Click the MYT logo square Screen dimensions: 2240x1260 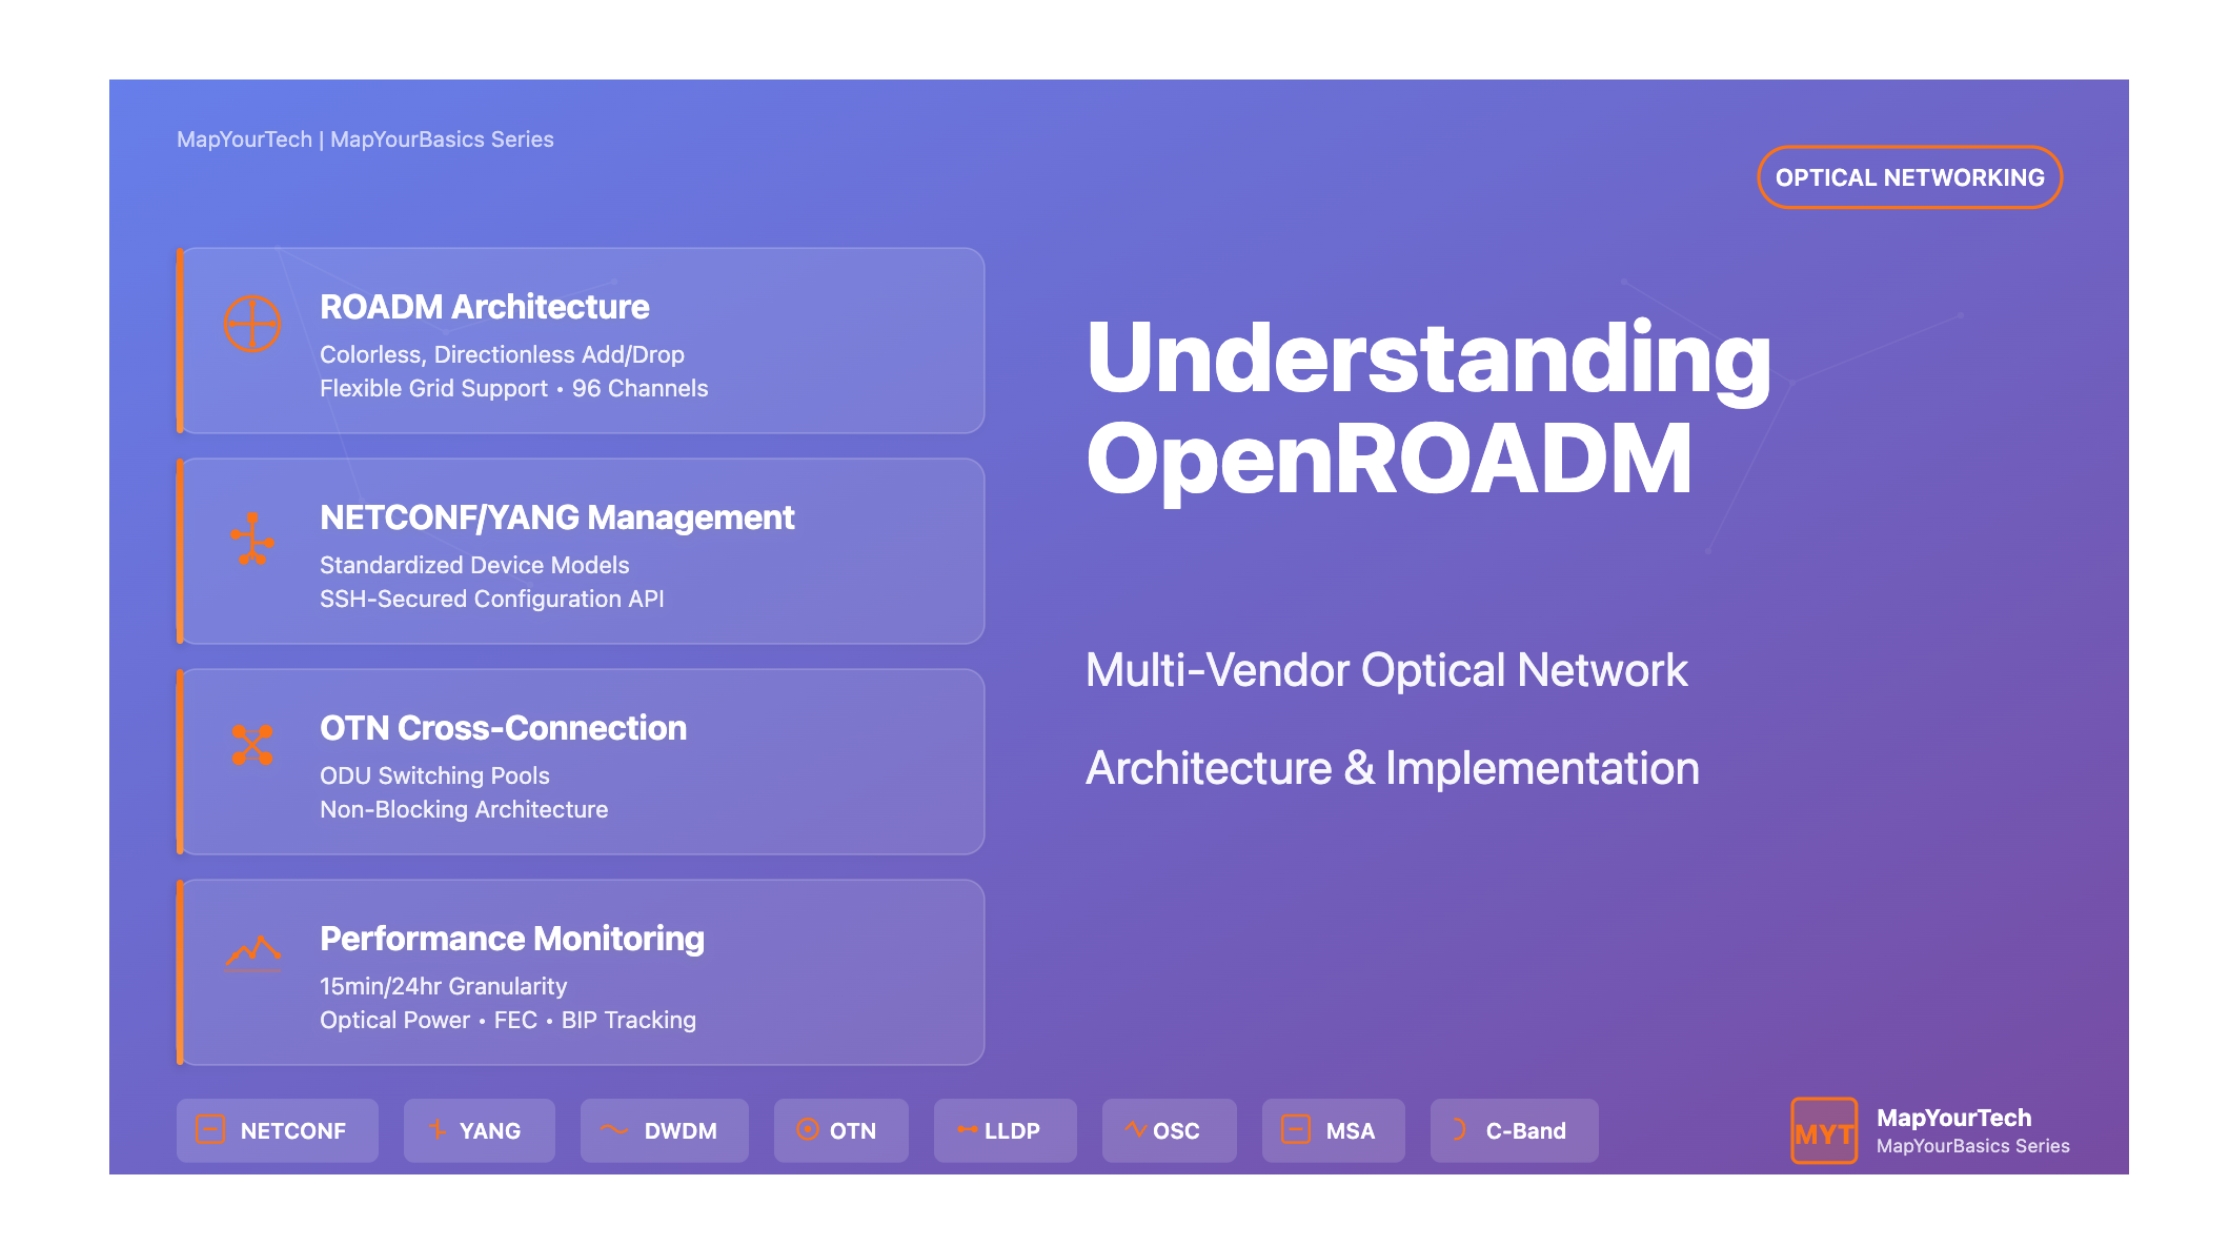(x=1823, y=1131)
